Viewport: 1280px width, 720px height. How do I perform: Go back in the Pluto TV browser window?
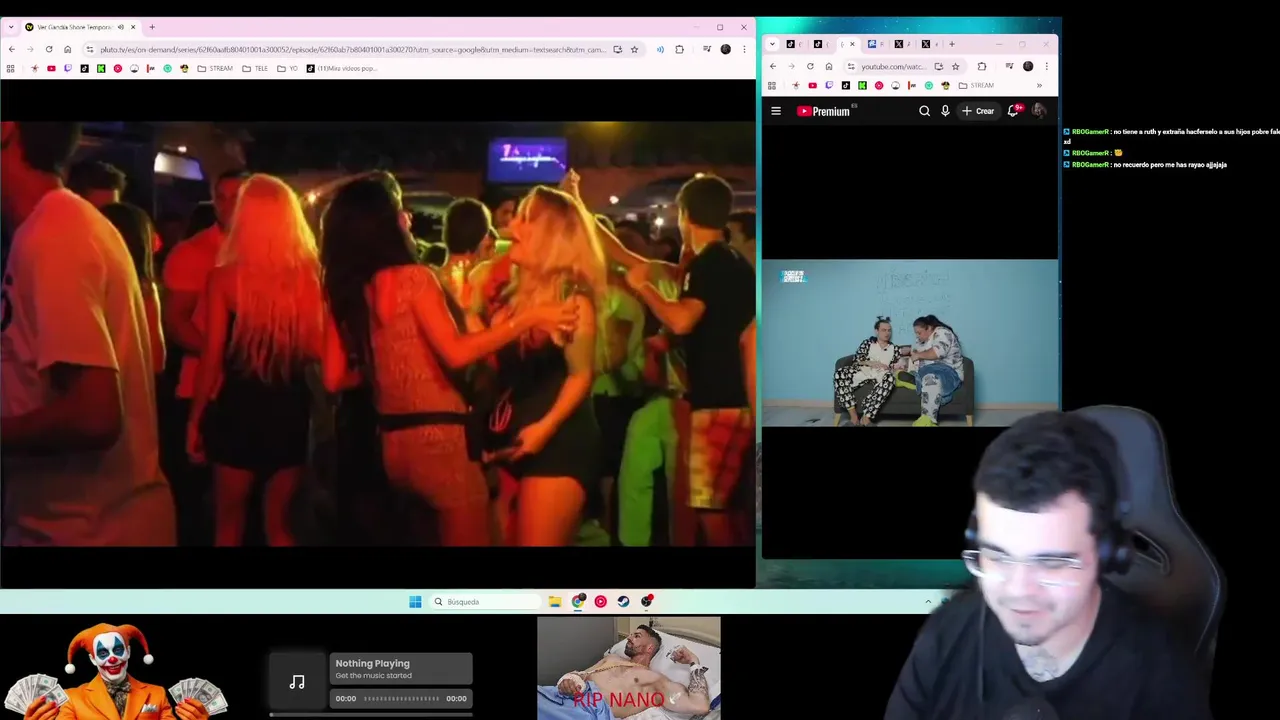[11, 49]
